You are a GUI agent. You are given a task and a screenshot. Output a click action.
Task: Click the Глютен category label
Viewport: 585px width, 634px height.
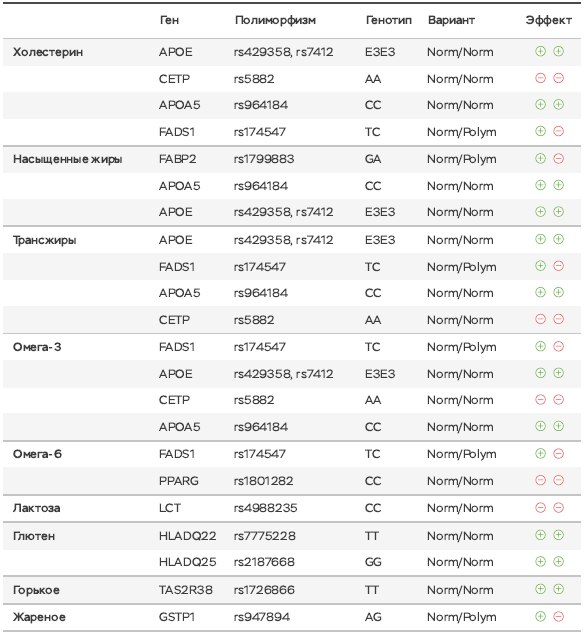(x=34, y=536)
